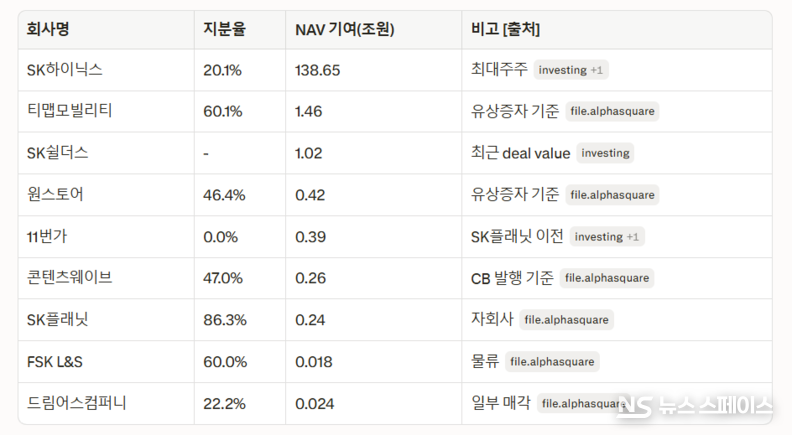Select the NAV 기여(조원) column header
Viewport: 792px width, 435px height.
(x=344, y=30)
